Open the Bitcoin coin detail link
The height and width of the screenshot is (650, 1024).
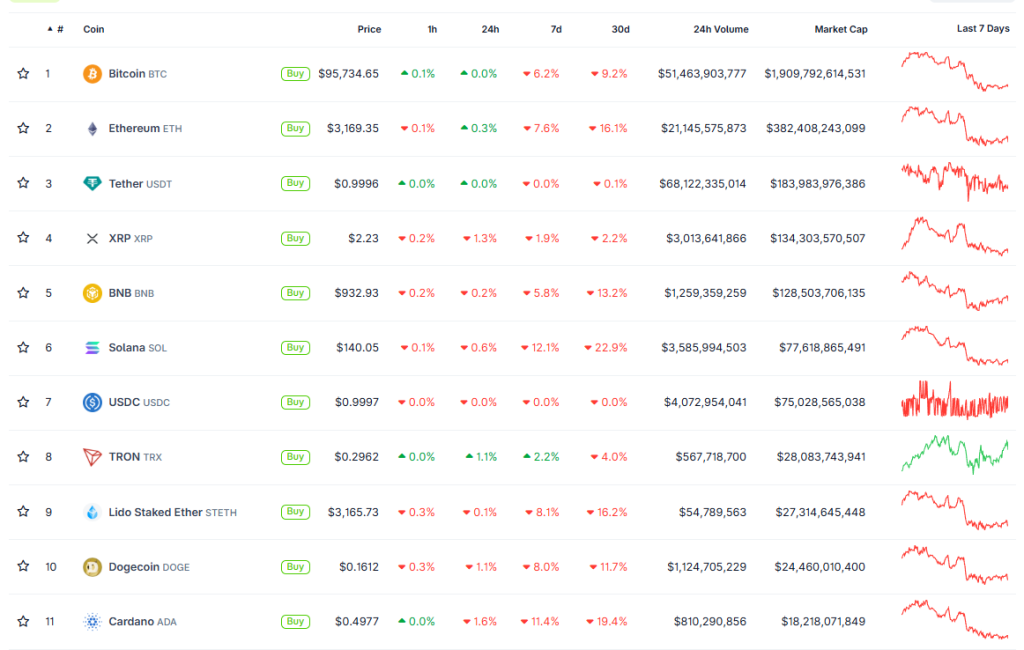tap(134, 73)
